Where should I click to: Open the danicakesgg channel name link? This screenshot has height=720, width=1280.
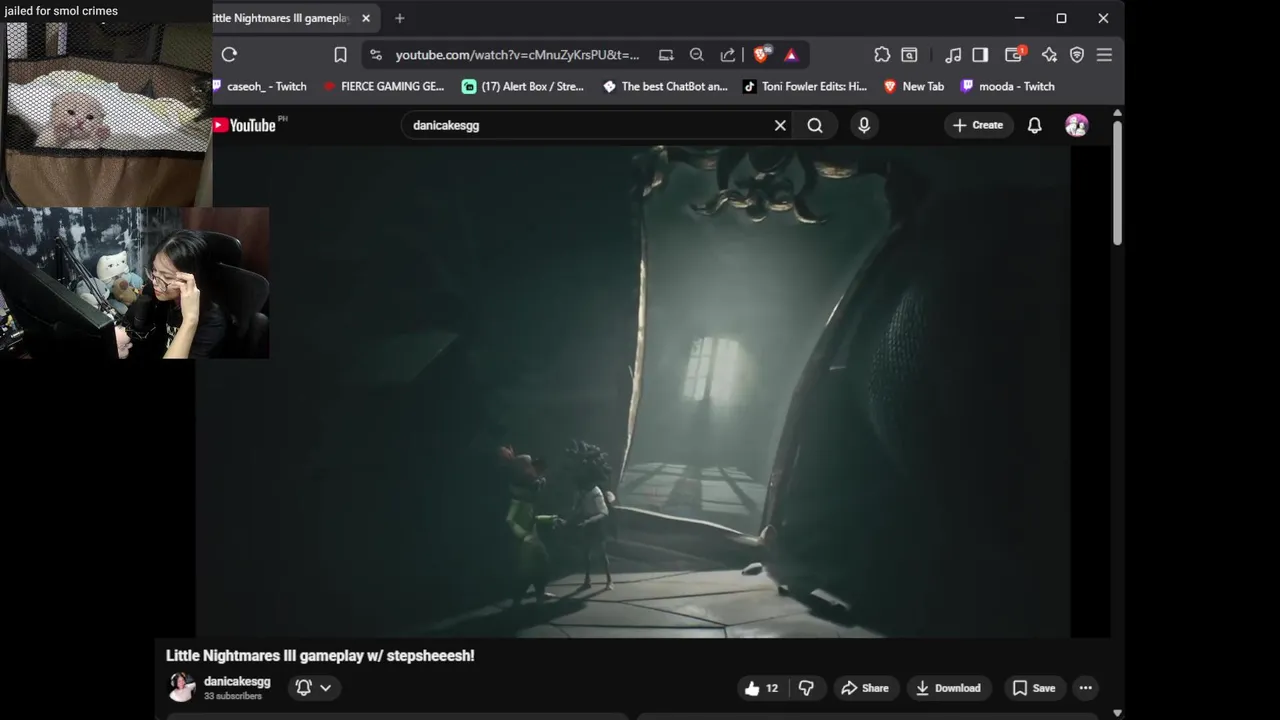(x=237, y=681)
